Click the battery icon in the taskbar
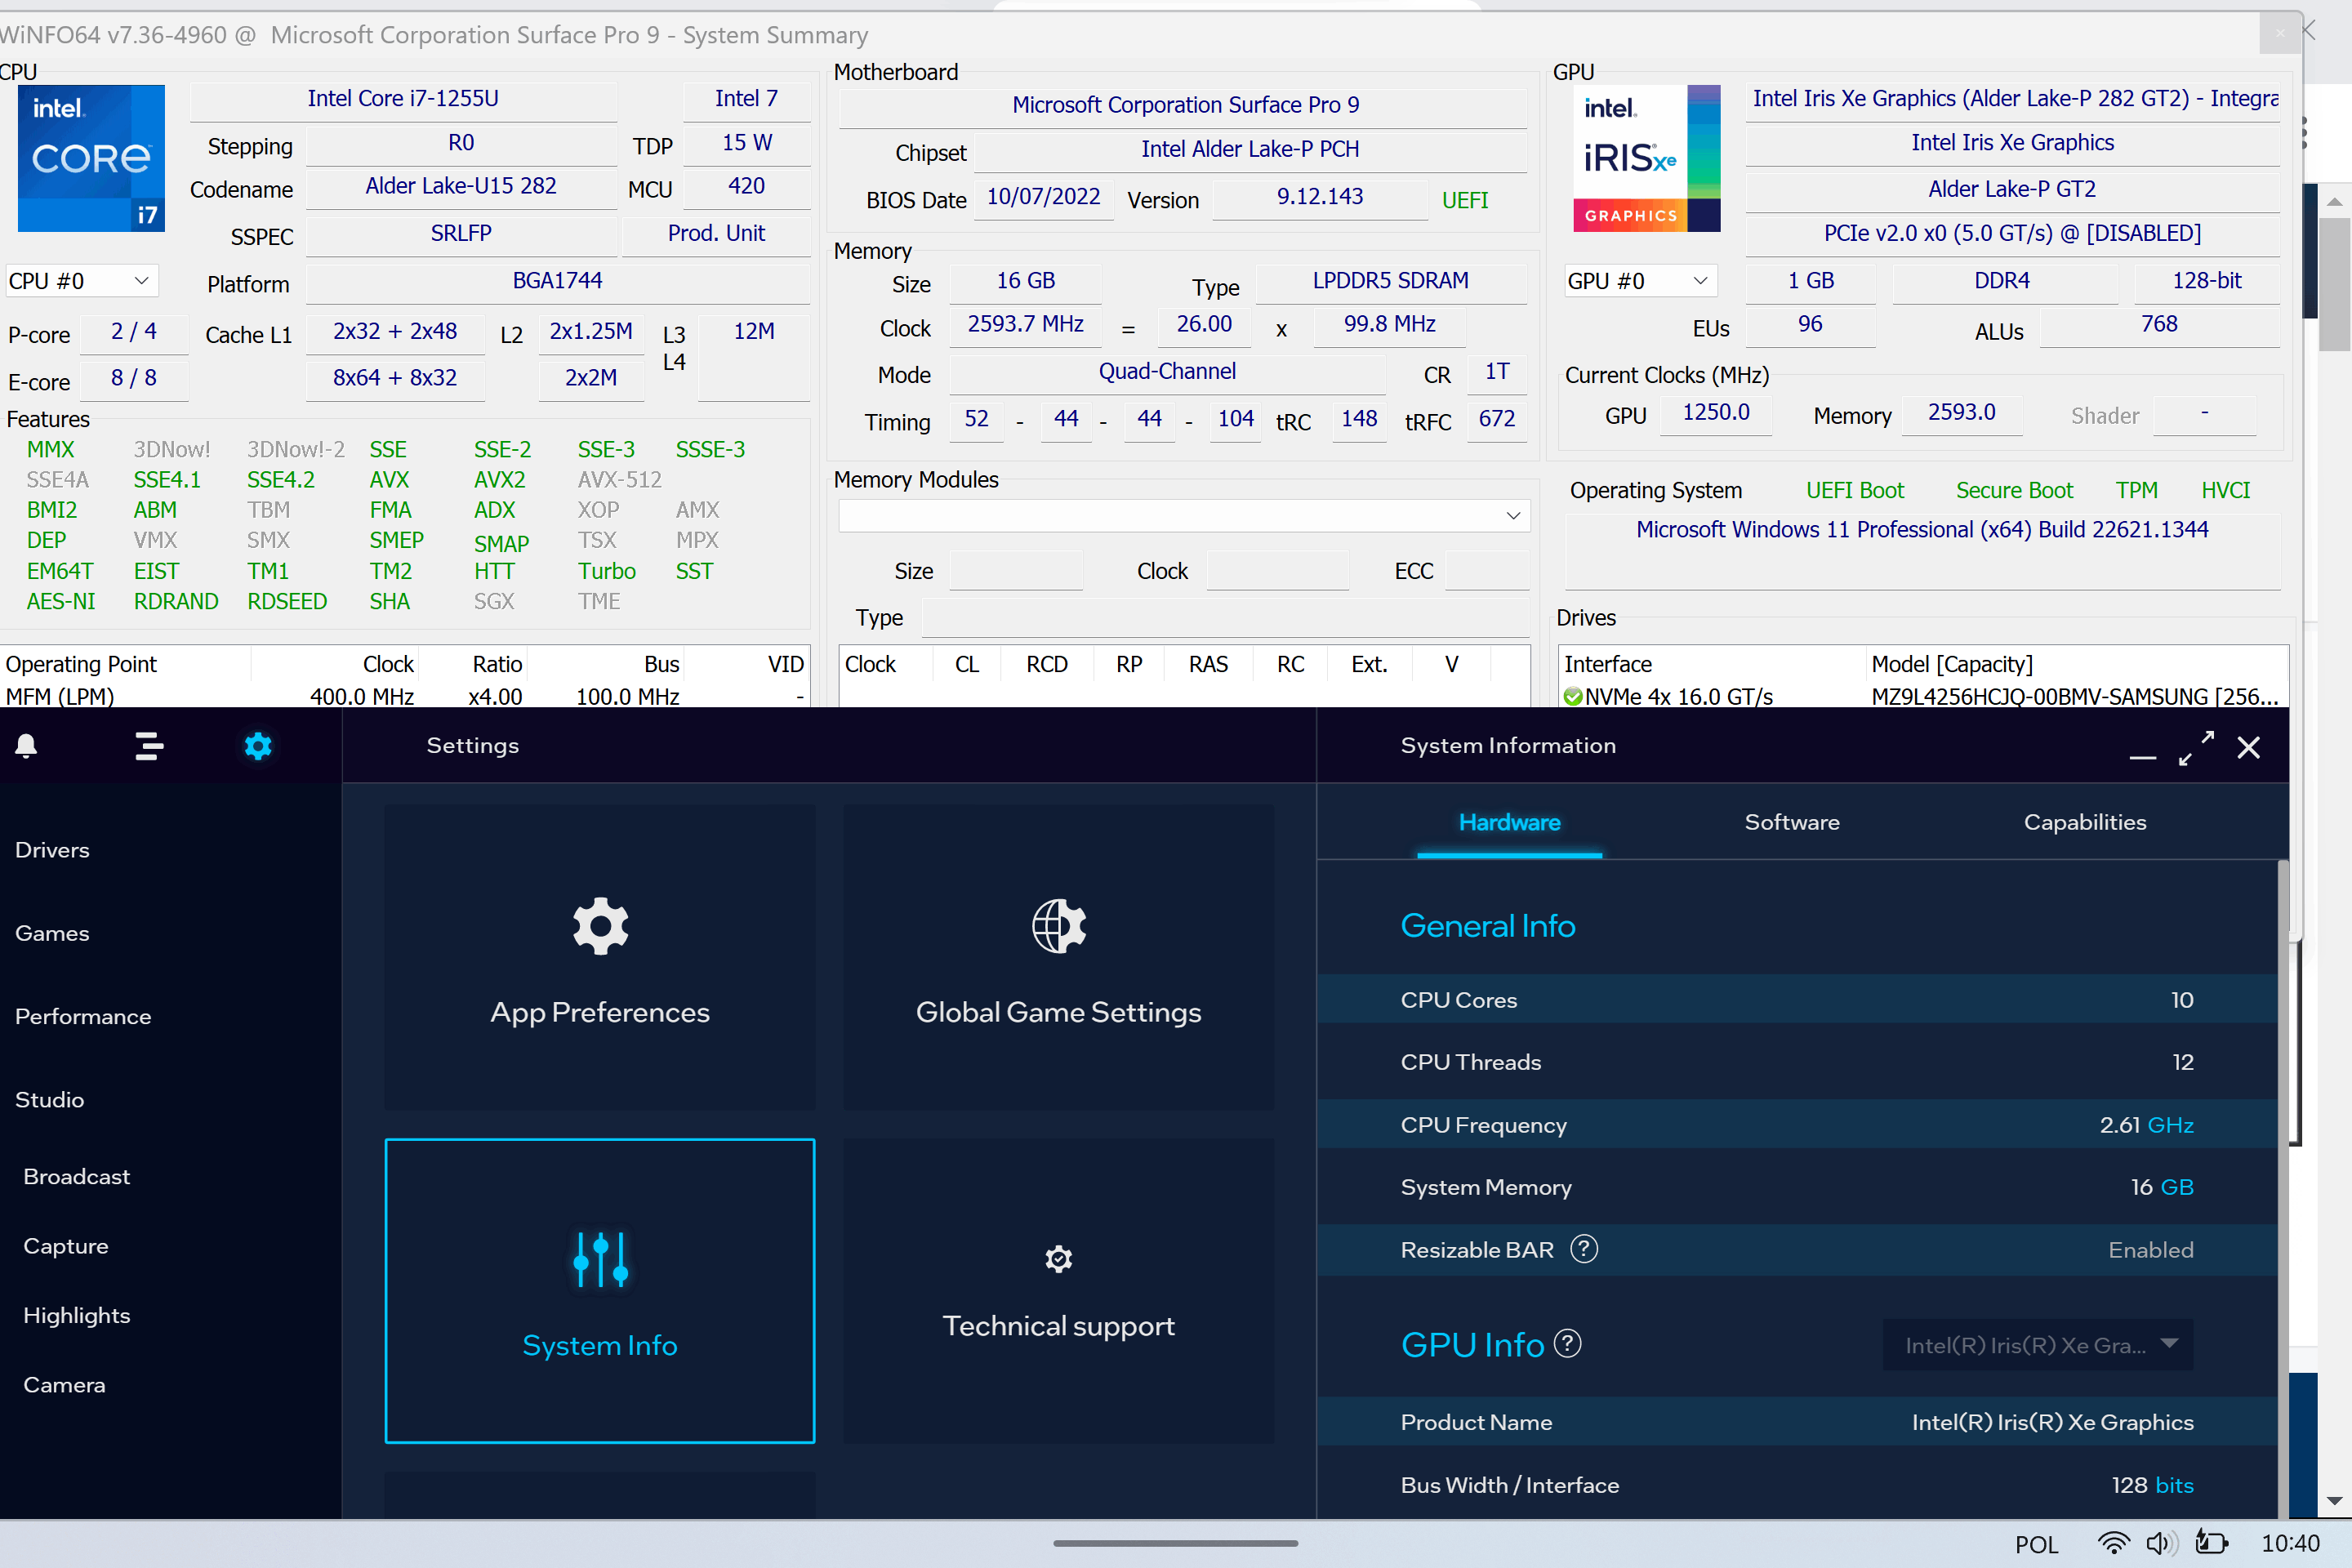Viewport: 2352px width, 1568px height. pyautogui.click(x=2212, y=1543)
